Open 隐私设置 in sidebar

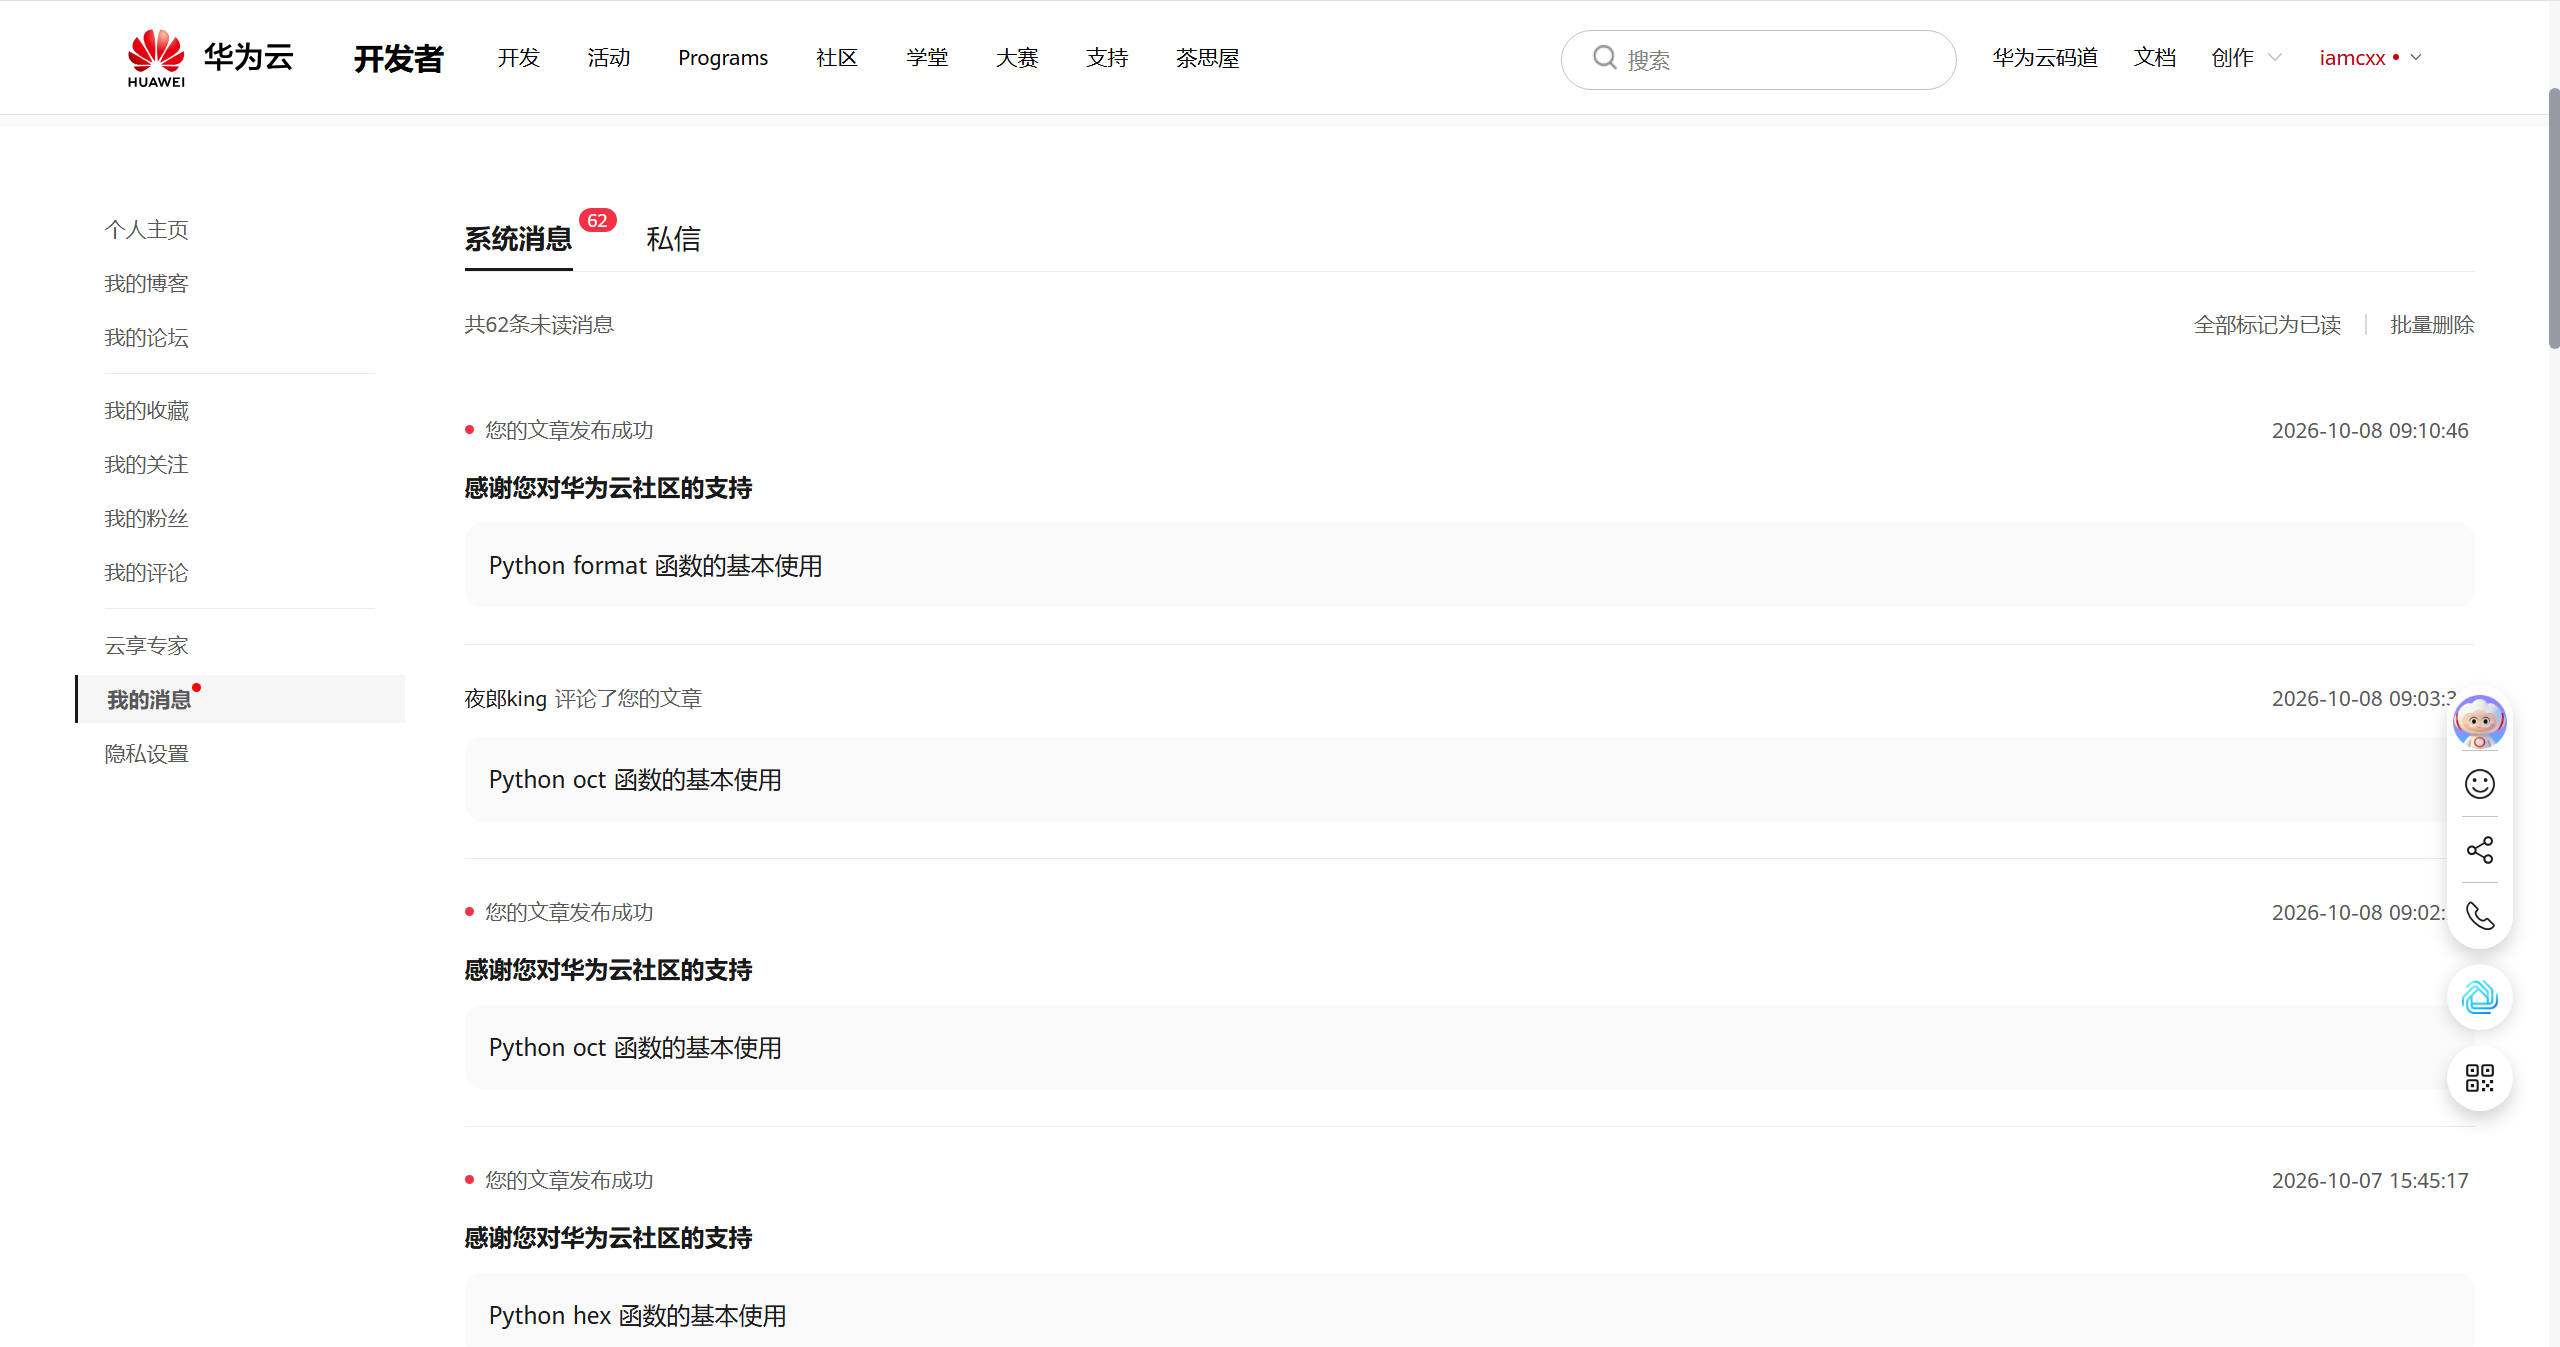tap(146, 754)
